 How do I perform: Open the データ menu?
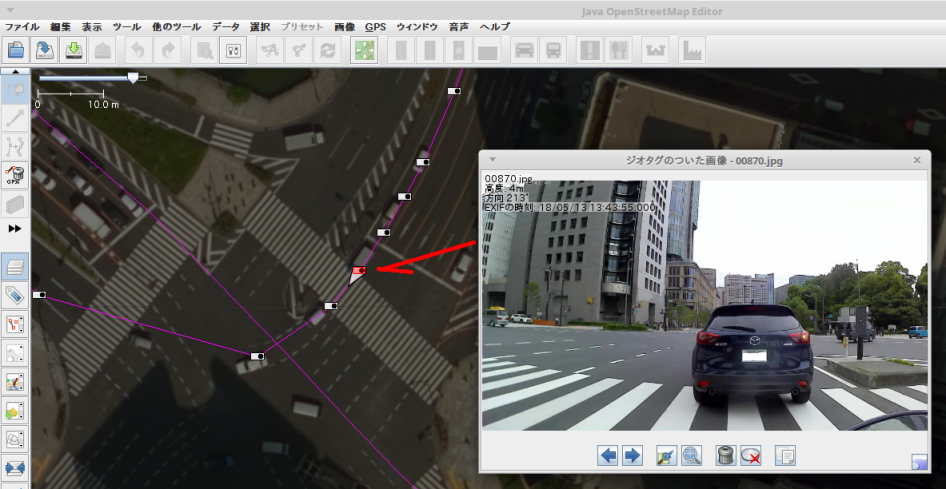tap(226, 27)
